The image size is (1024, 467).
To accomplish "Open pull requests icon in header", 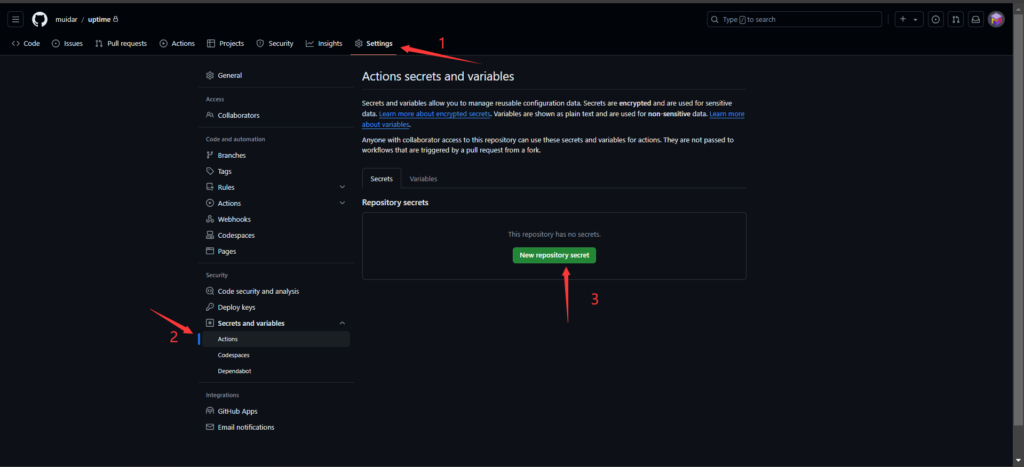I will [955, 20].
